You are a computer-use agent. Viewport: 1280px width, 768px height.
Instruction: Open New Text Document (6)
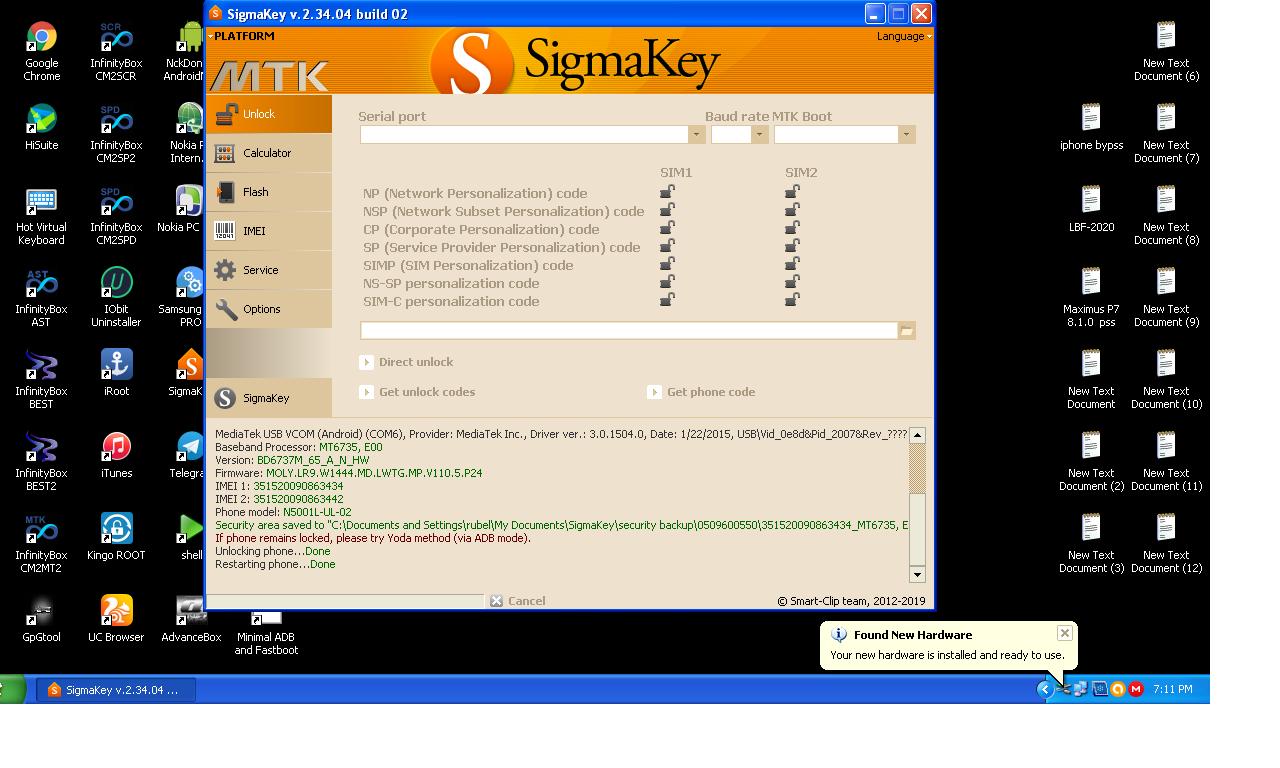(1167, 51)
